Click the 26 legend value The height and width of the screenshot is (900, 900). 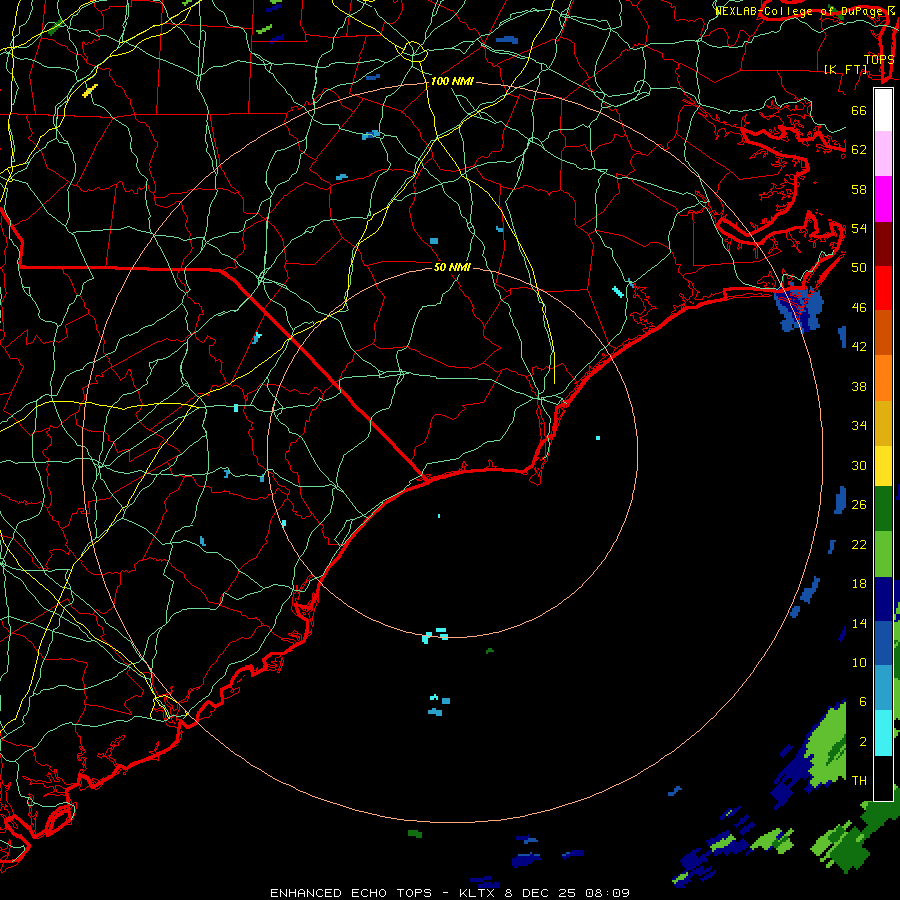859,505
